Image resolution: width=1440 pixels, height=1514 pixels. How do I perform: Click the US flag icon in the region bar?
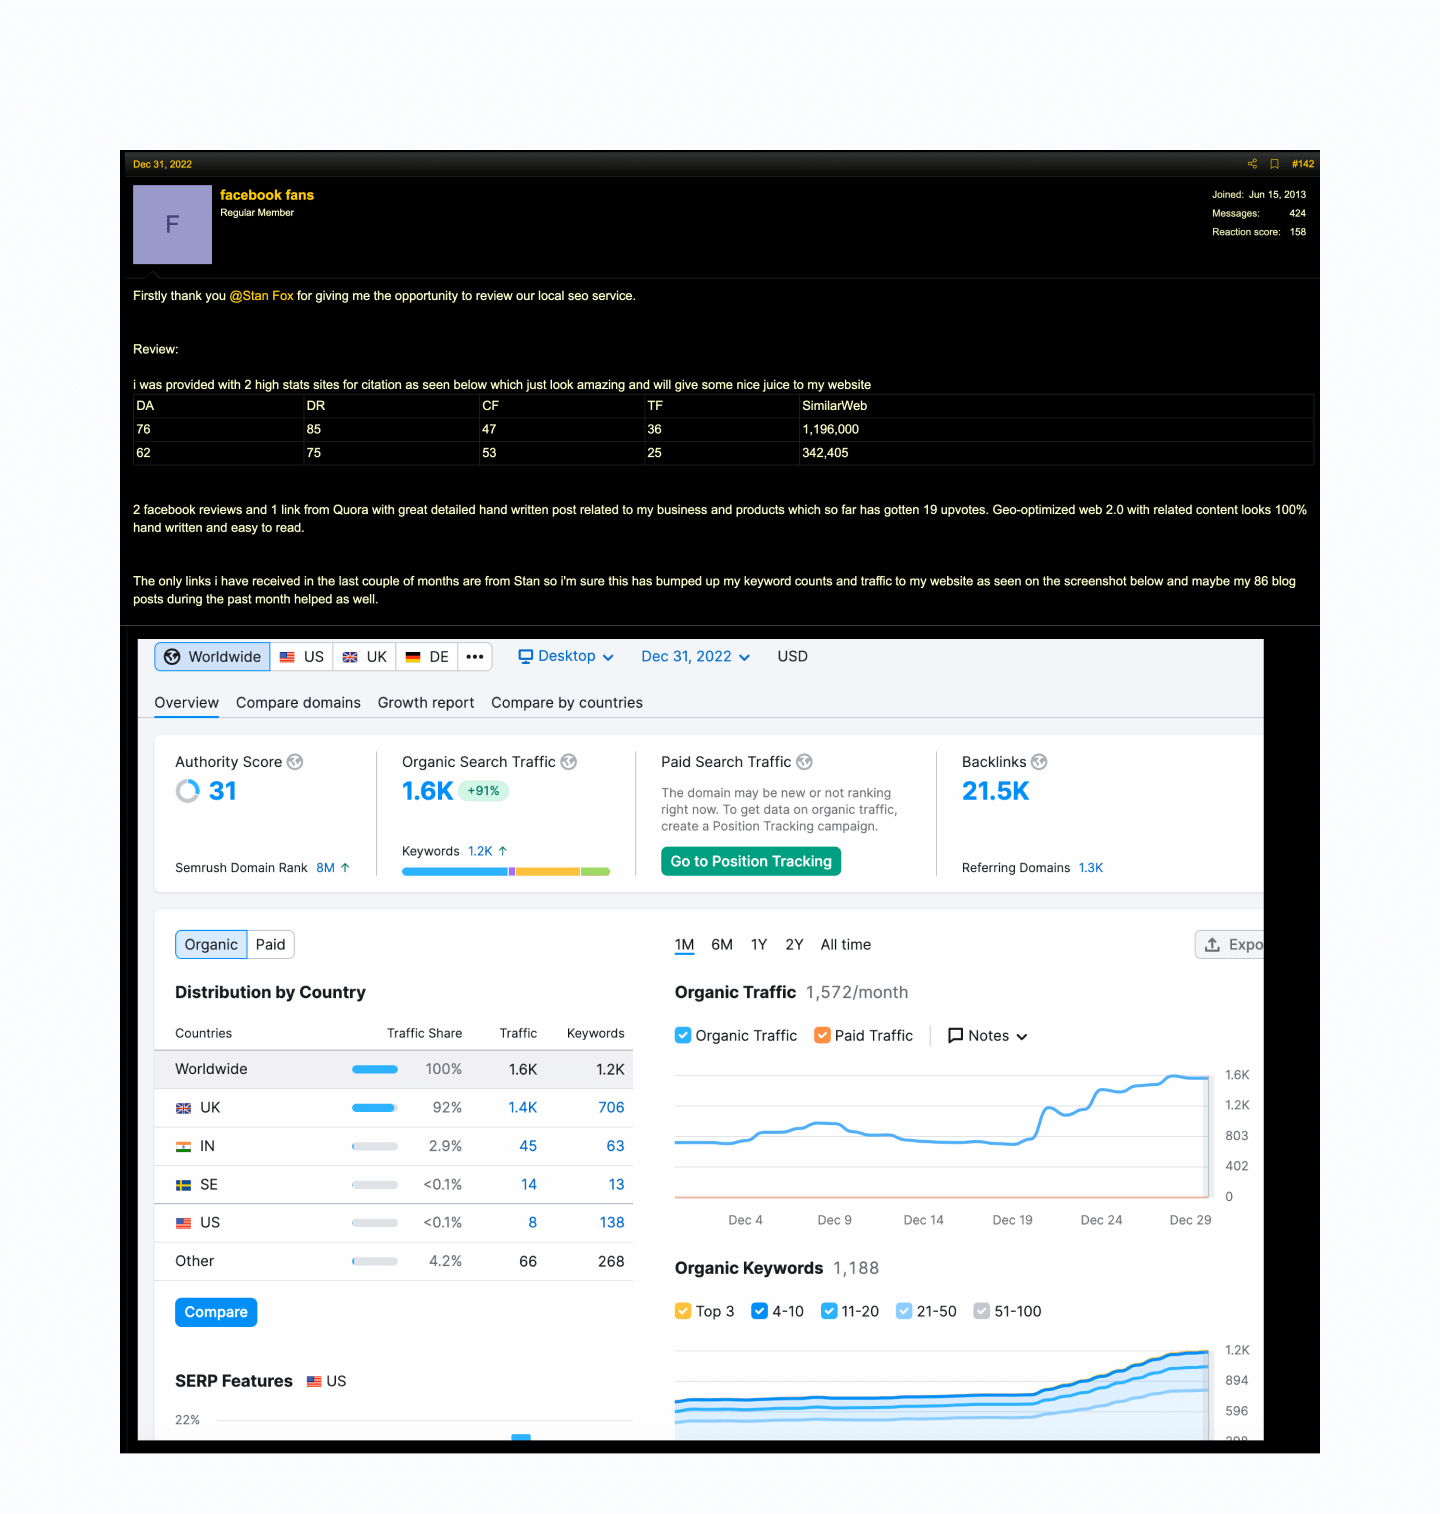point(287,657)
